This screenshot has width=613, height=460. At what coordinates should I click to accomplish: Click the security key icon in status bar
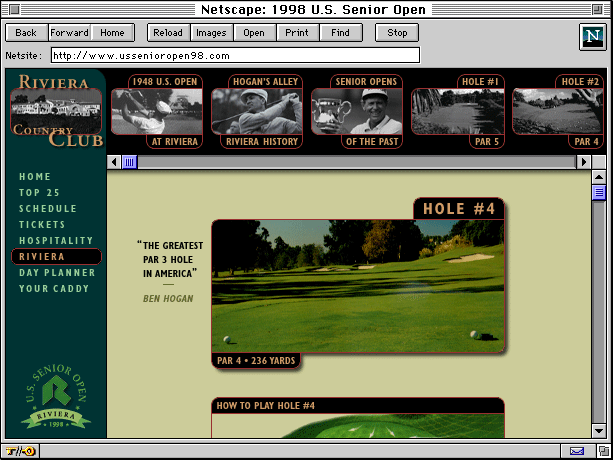point(21,451)
